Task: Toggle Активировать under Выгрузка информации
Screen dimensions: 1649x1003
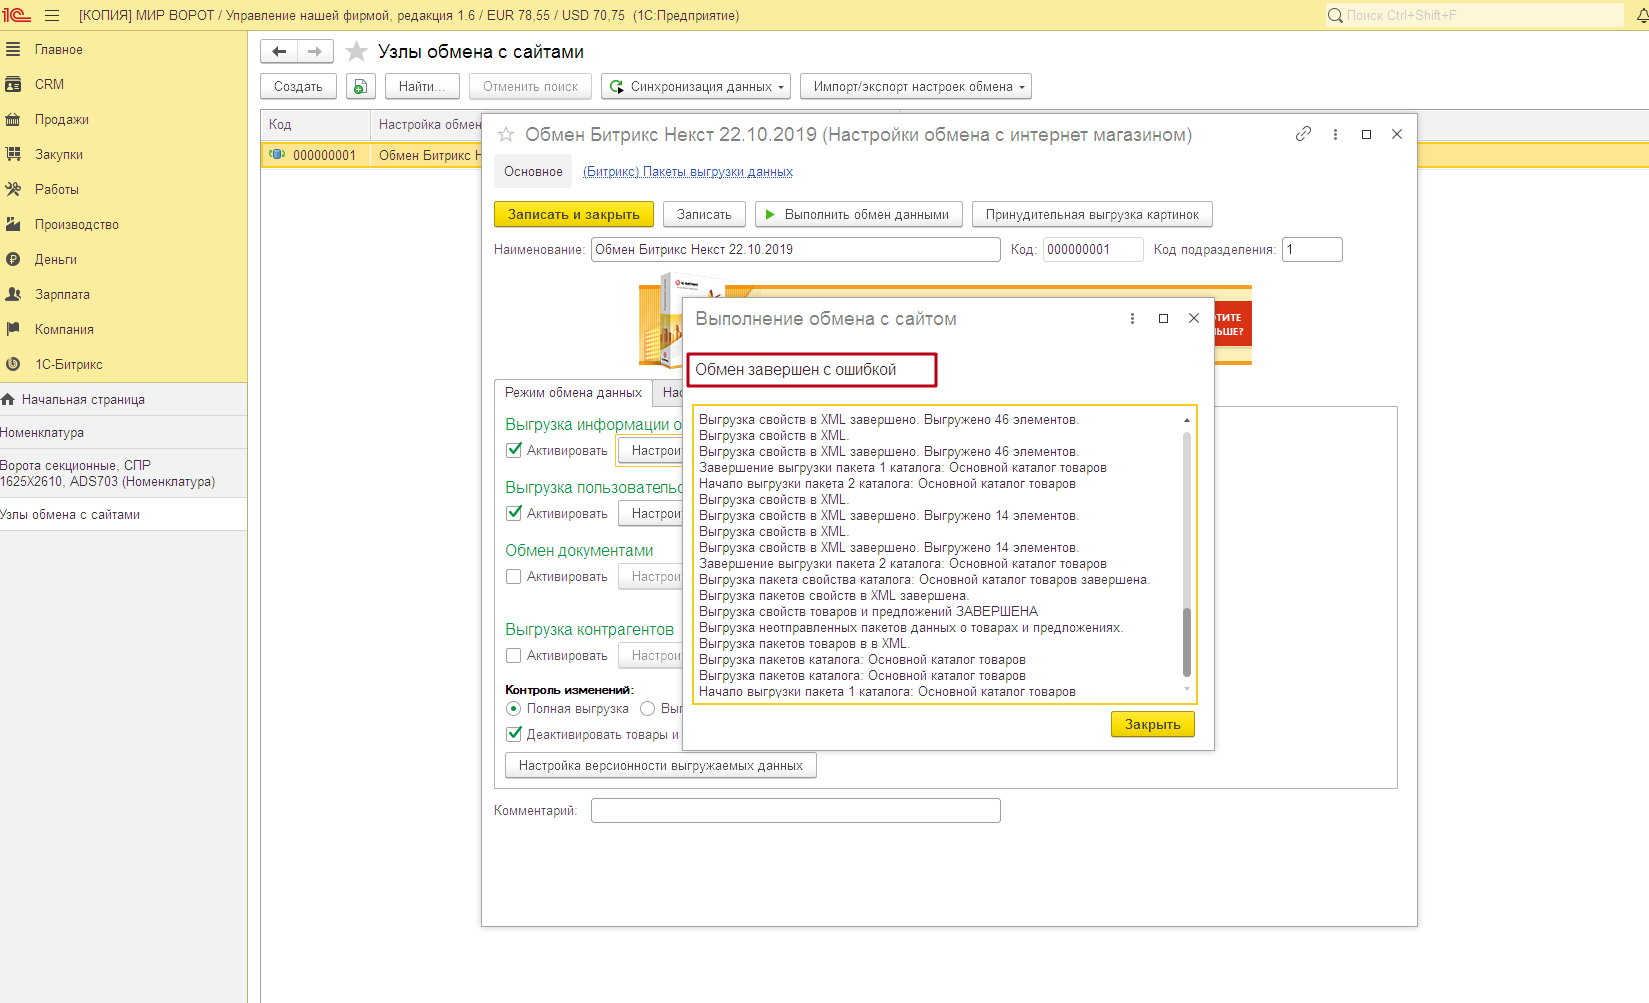Action: click(514, 450)
